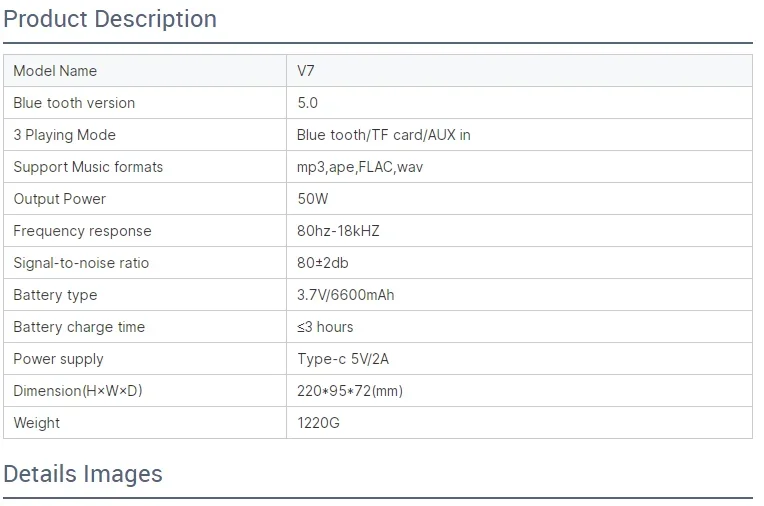The width and height of the screenshot is (764, 506).
Task: Select the Dimension(H×W×D) label
Action: tap(78, 391)
